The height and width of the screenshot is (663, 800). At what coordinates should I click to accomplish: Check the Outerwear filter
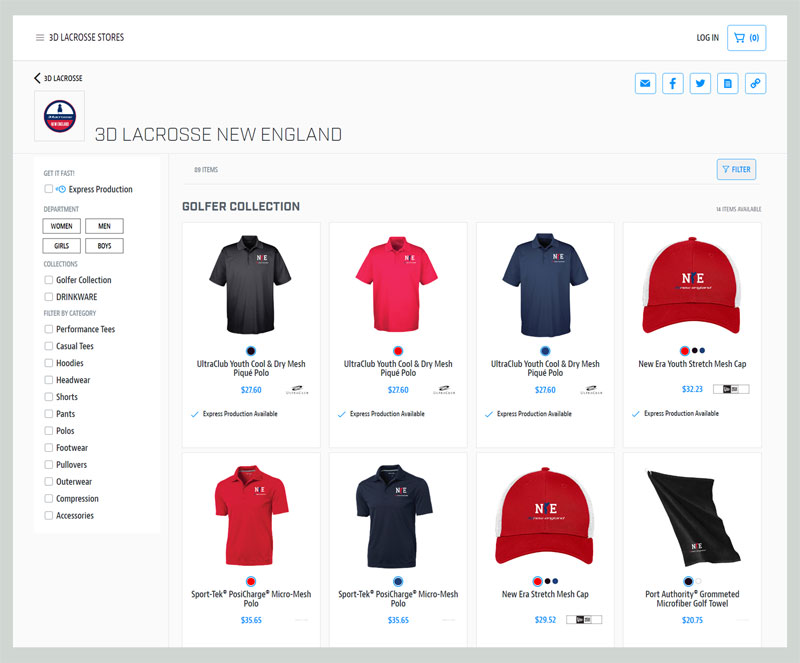pos(48,481)
